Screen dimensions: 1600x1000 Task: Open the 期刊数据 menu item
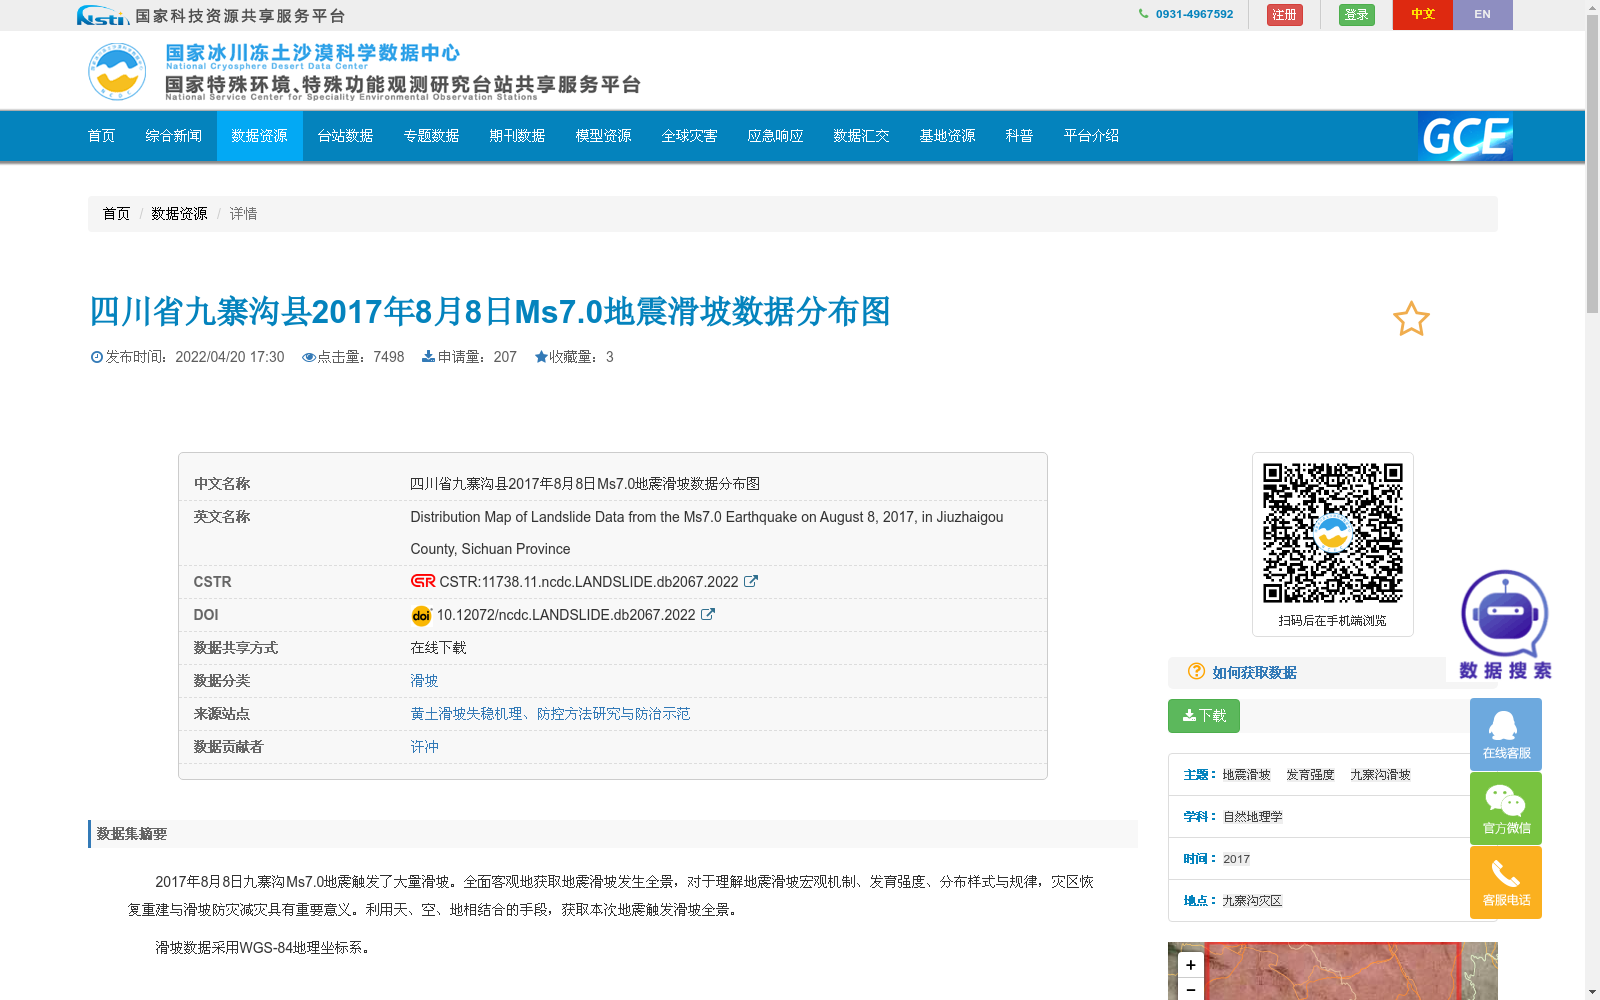click(518, 136)
